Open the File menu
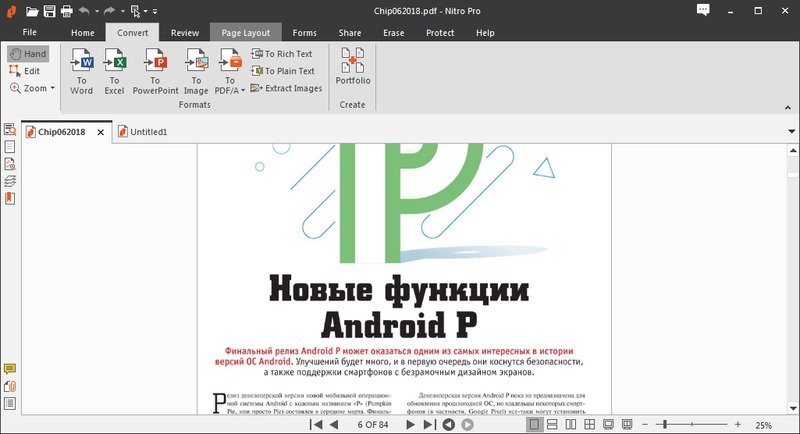The width and height of the screenshot is (800, 434). pyautogui.click(x=30, y=32)
